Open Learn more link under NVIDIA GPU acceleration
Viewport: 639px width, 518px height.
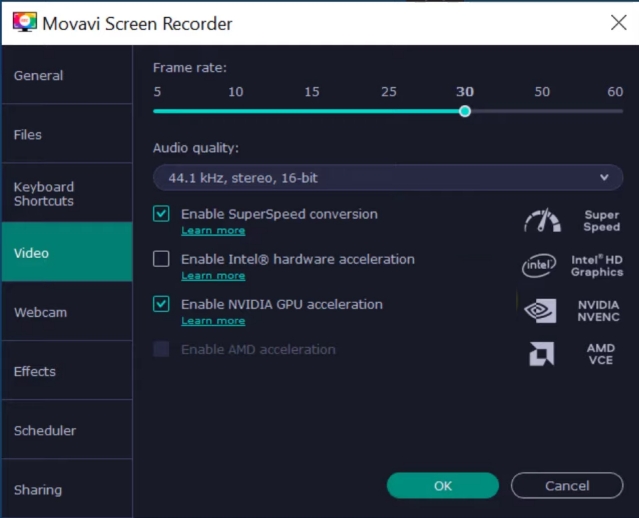tap(213, 321)
